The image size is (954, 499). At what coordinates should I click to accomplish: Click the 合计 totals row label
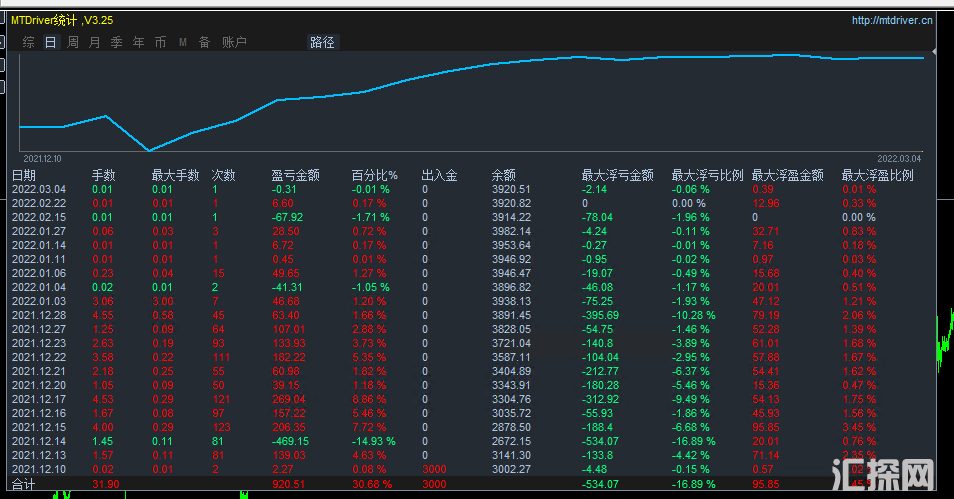[23, 484]
